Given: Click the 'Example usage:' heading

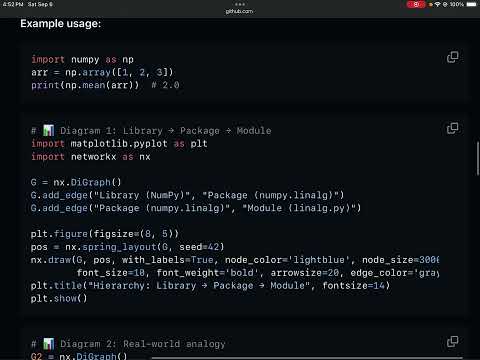Looking at the screenshot, I should point(60,24).
